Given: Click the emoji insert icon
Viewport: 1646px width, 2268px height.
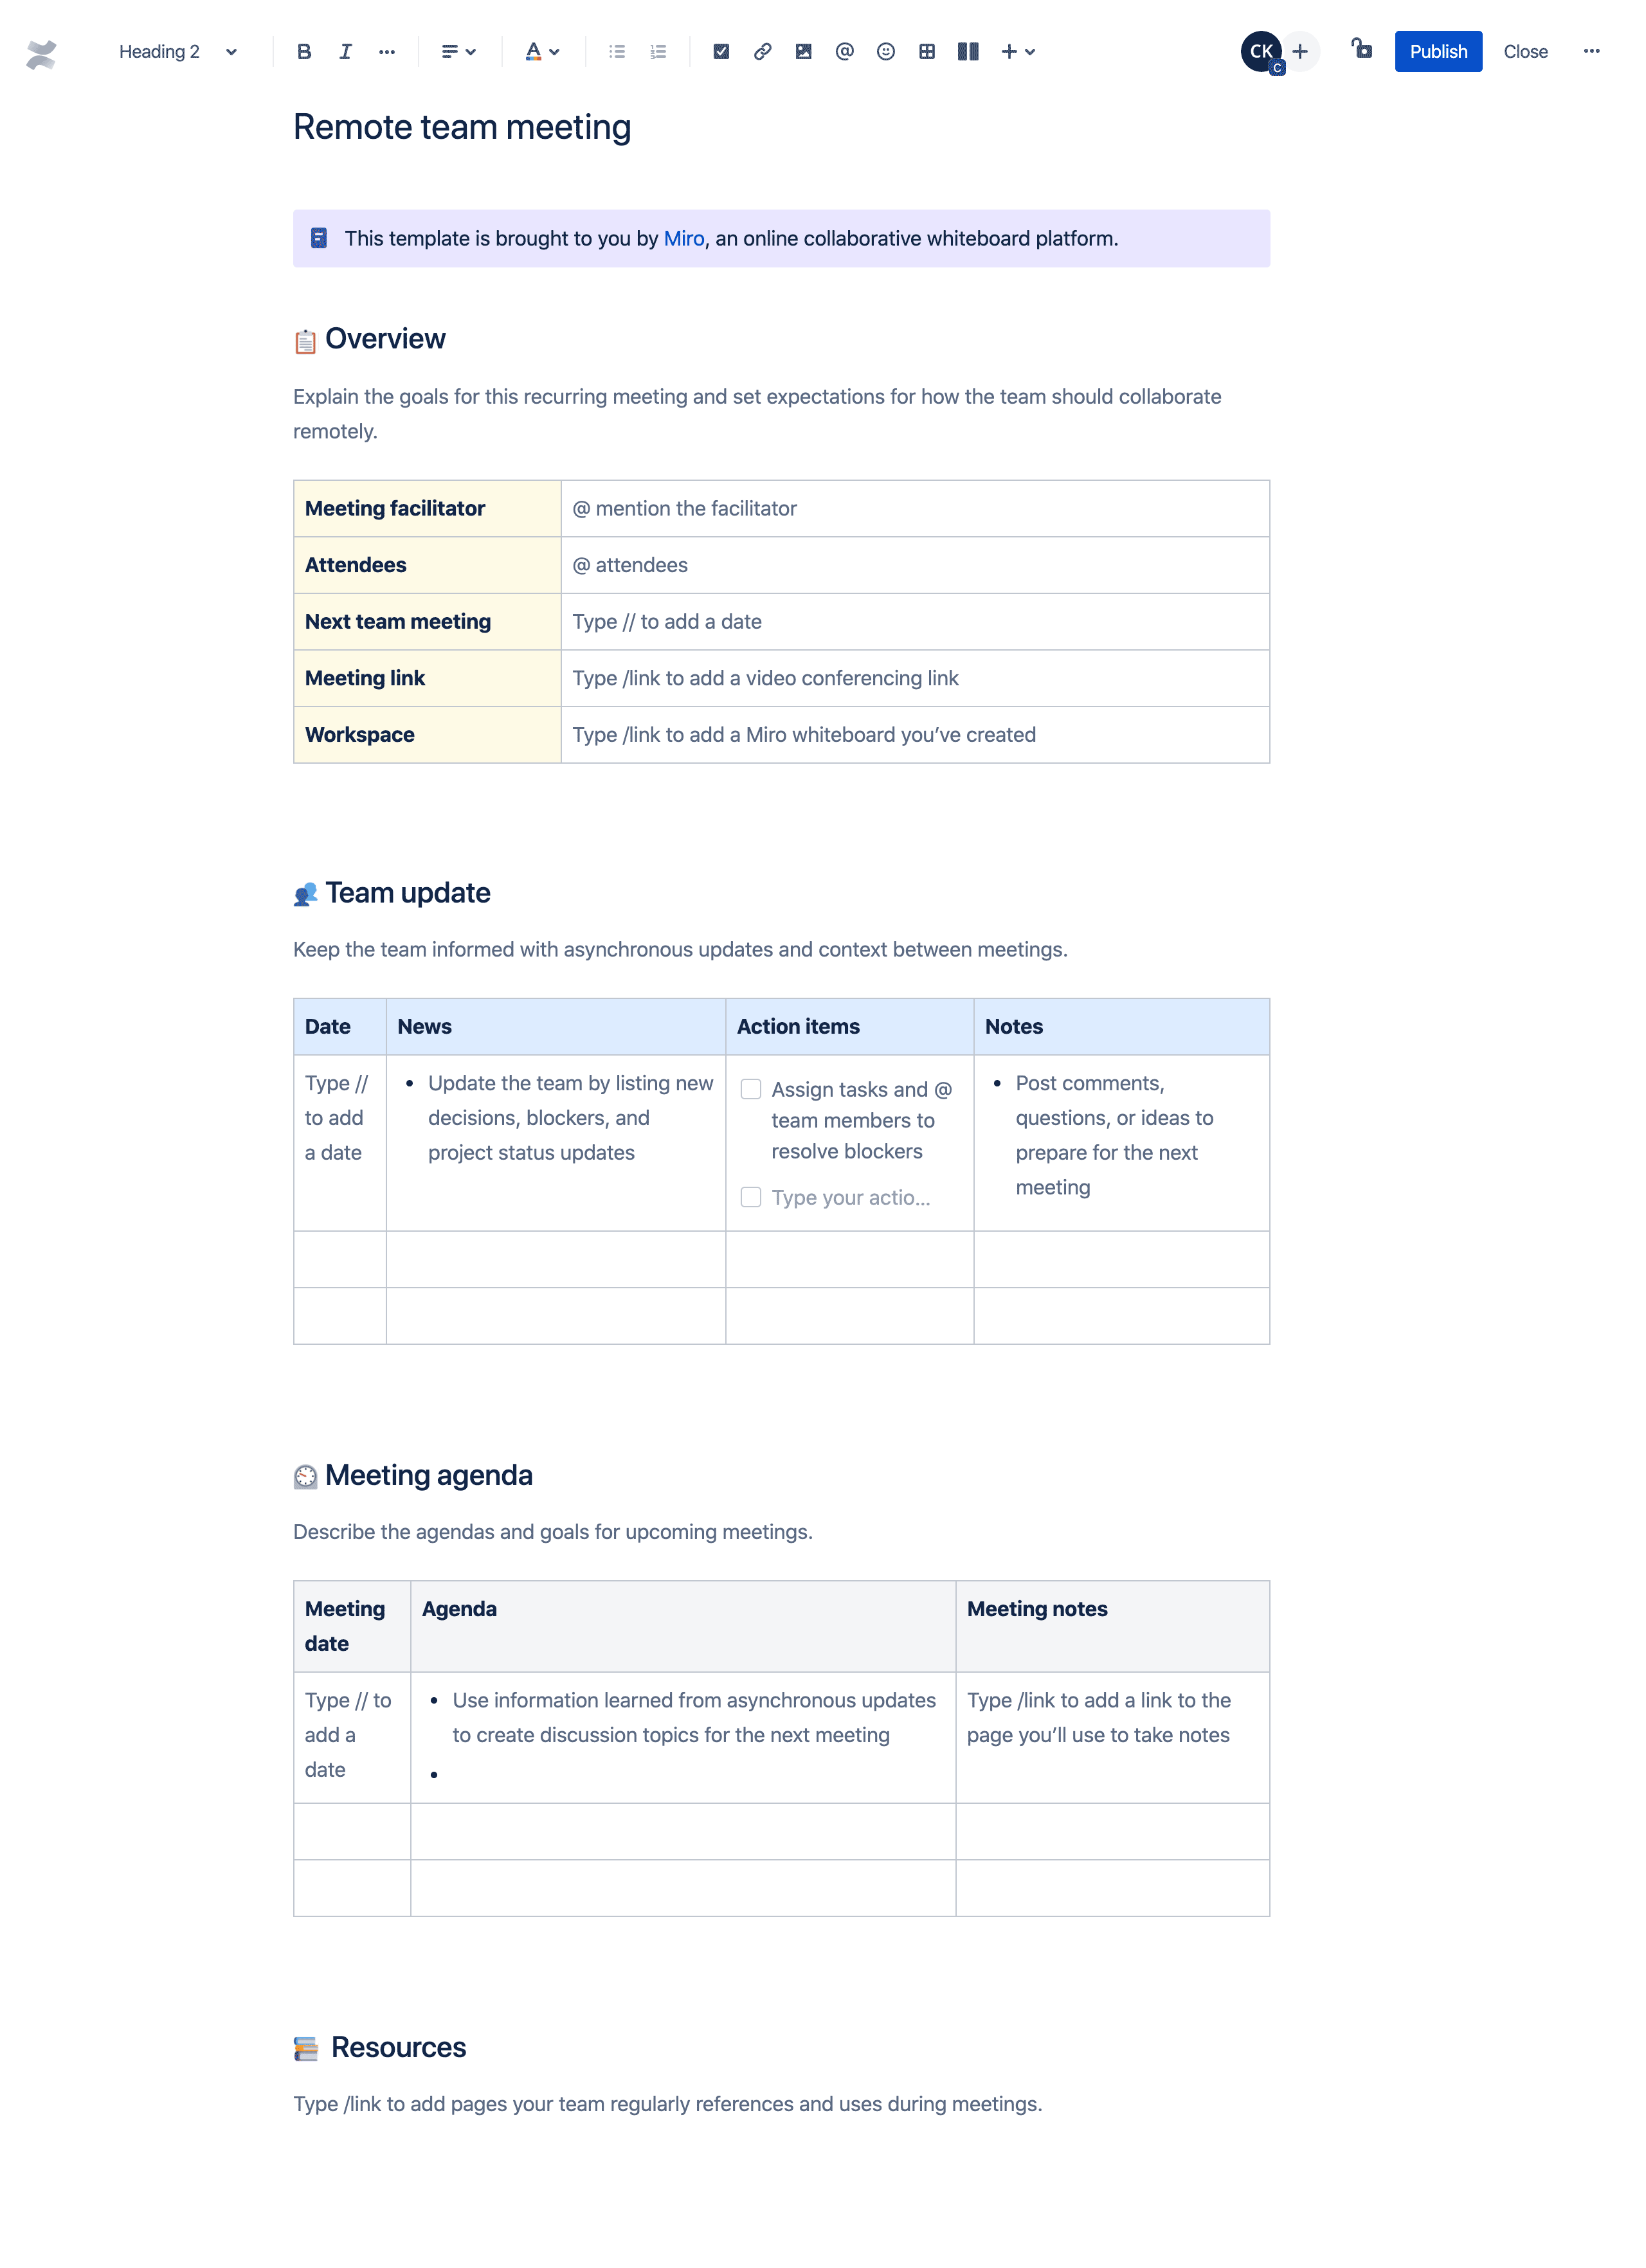Looking at the screenshot, I should pyautogui.click(x=883, y=51).
